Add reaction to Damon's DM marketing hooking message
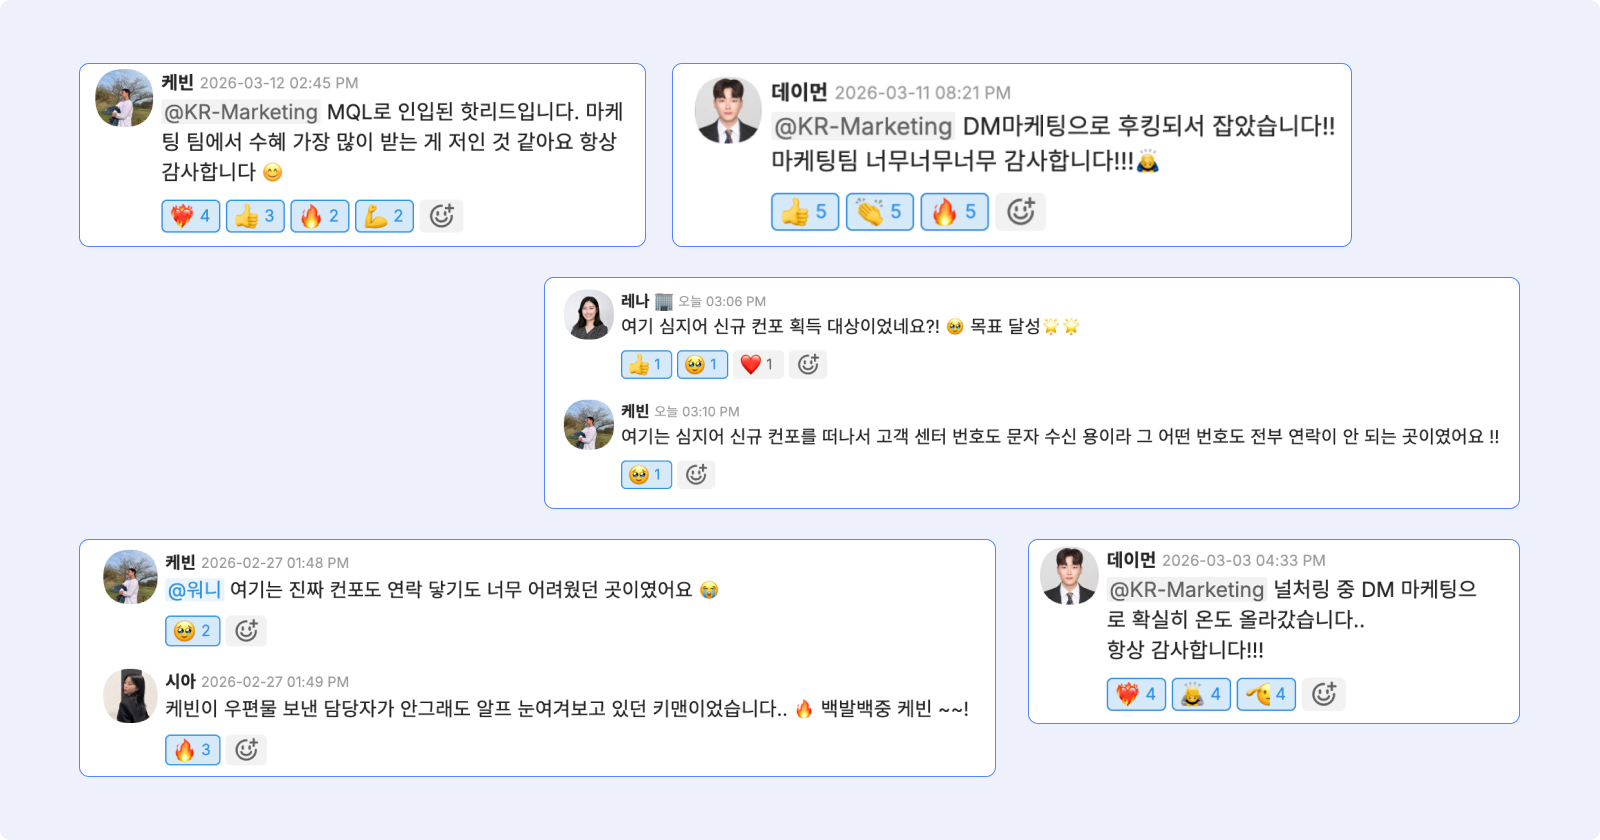Screen dimensions: 1600x840 [1020, 212]
